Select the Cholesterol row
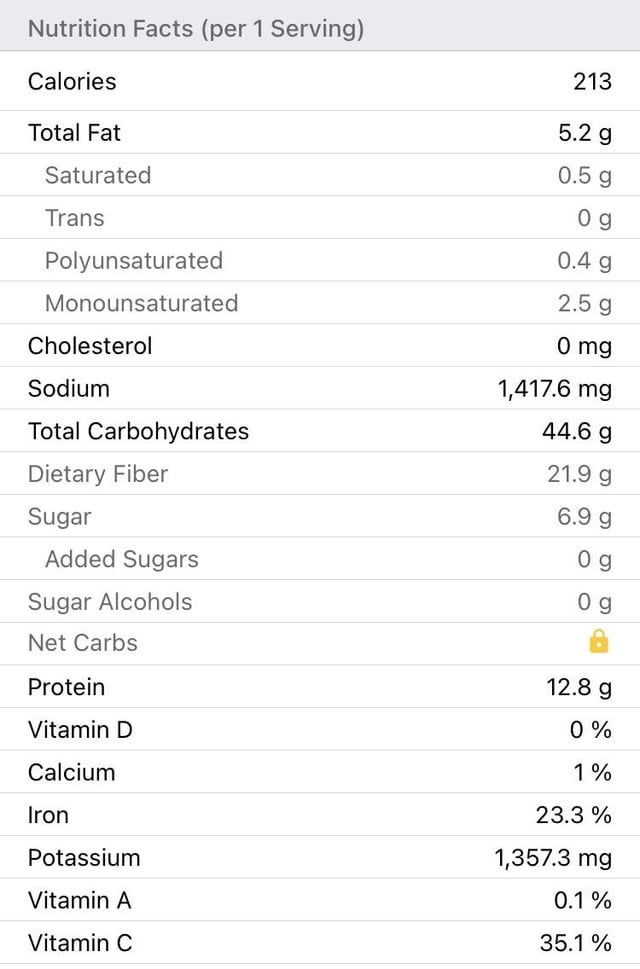Image resolution: width=640 pixels, height=969 pixels. 320,345
